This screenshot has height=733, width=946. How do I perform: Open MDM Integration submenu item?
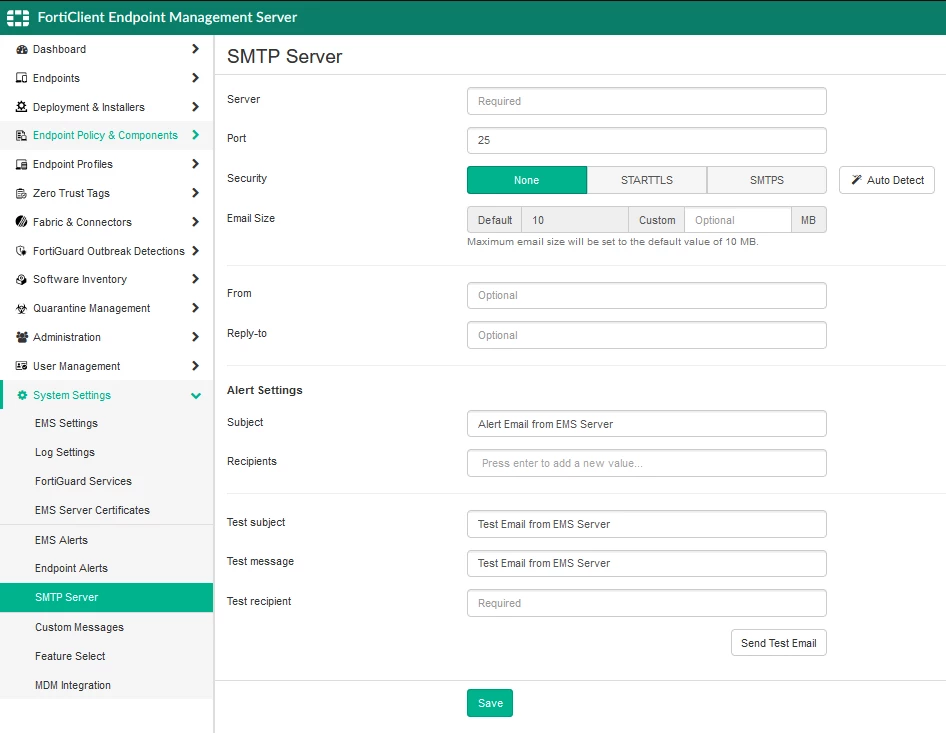(x=106, y=685)
